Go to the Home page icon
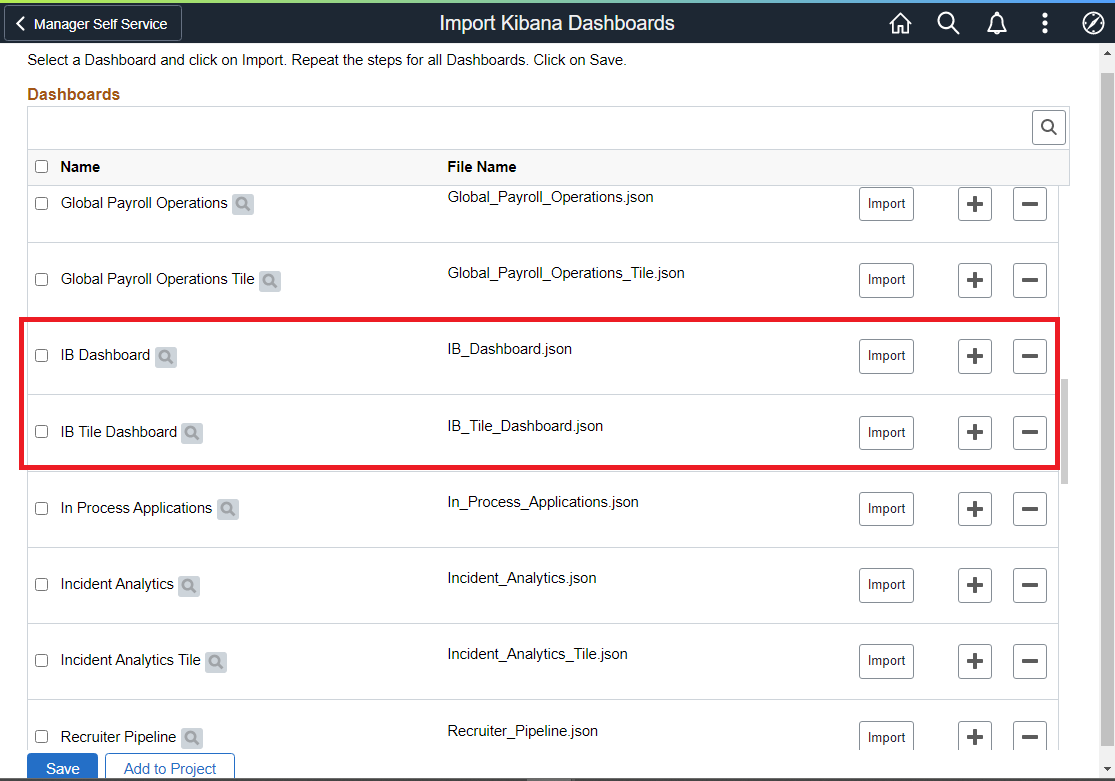Screen dimensions: 1115x781 click(900, 24)
